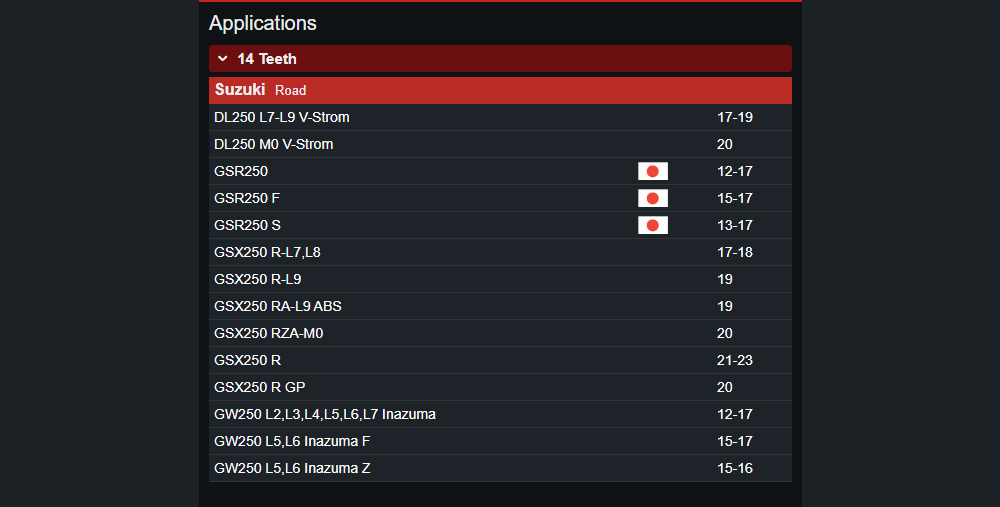This screenshot has height=507, width=1000.
Task: Open GW250 L2,L3,L4,L5,L6,L7 Inazuma entry
Action: click(325, 414)
